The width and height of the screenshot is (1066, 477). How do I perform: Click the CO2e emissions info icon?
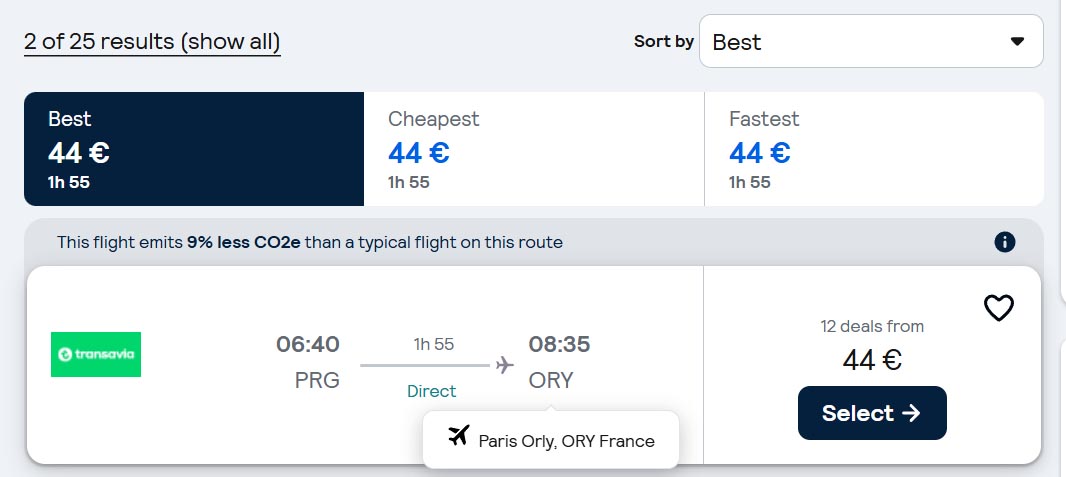pyautogui.click(x=1005, y=242)
